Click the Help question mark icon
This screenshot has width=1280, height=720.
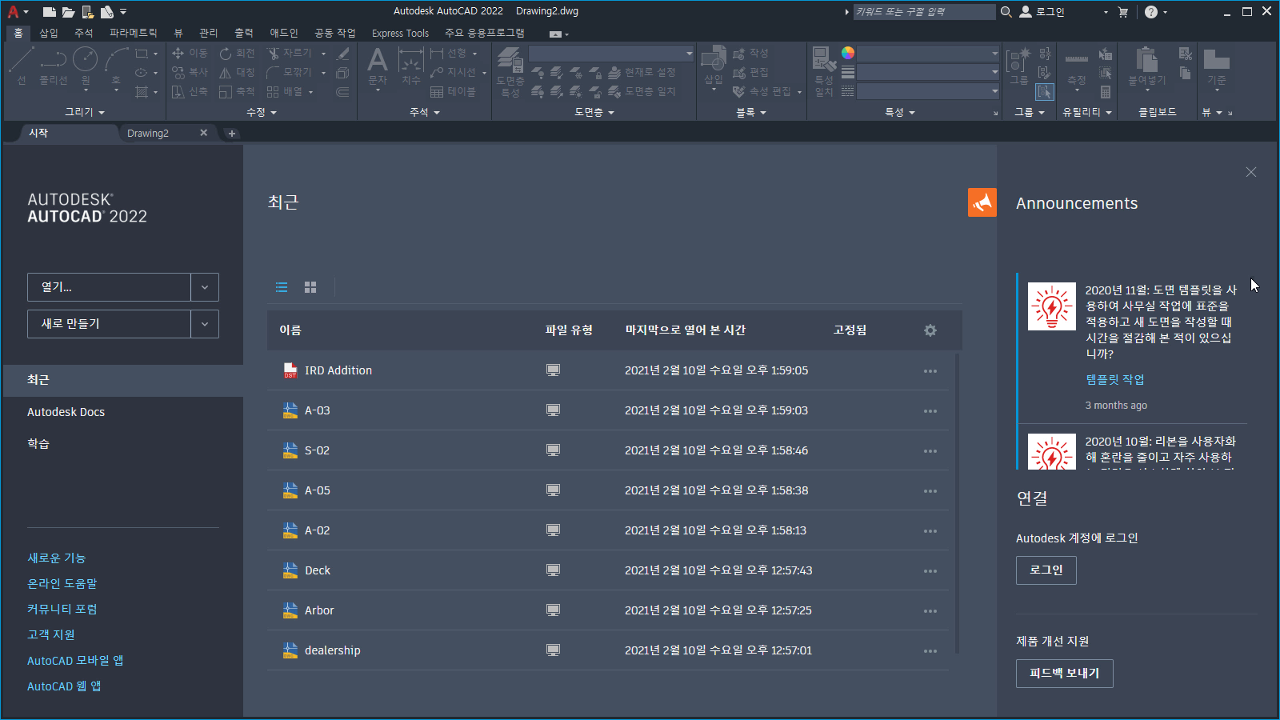click(1151, 12)
